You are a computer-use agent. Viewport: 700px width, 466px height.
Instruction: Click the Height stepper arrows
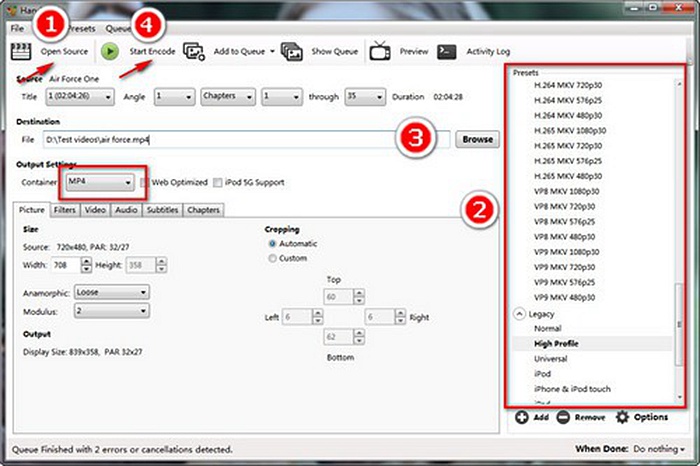[162, 265]
